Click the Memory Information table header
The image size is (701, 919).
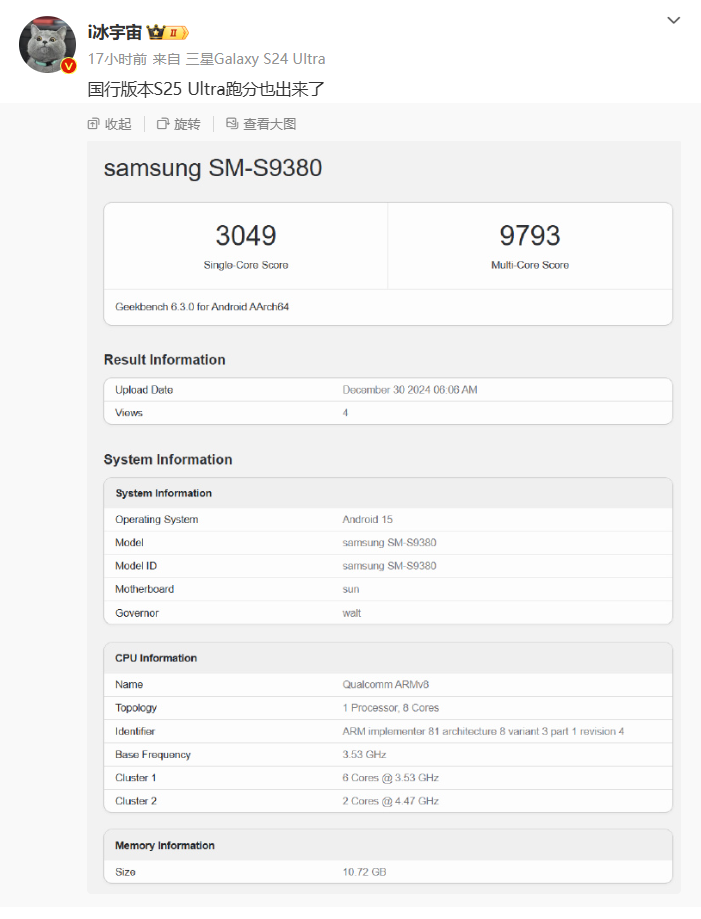tap(388, 845)
